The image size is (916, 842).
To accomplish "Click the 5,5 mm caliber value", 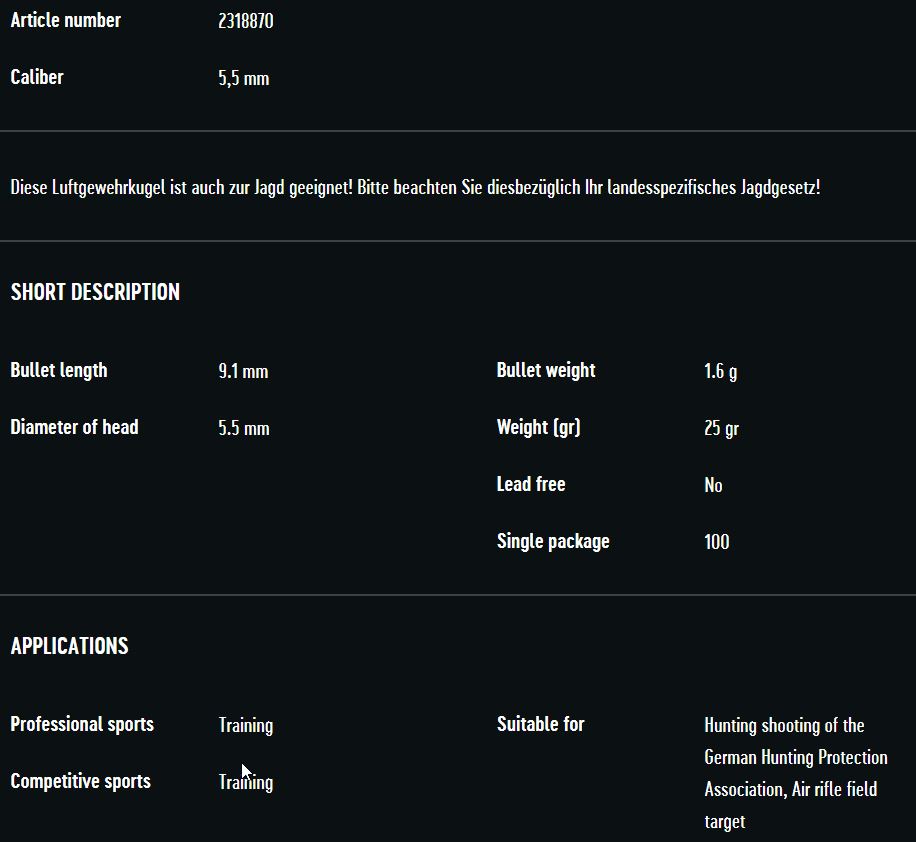I will click(x=244, y=78).
